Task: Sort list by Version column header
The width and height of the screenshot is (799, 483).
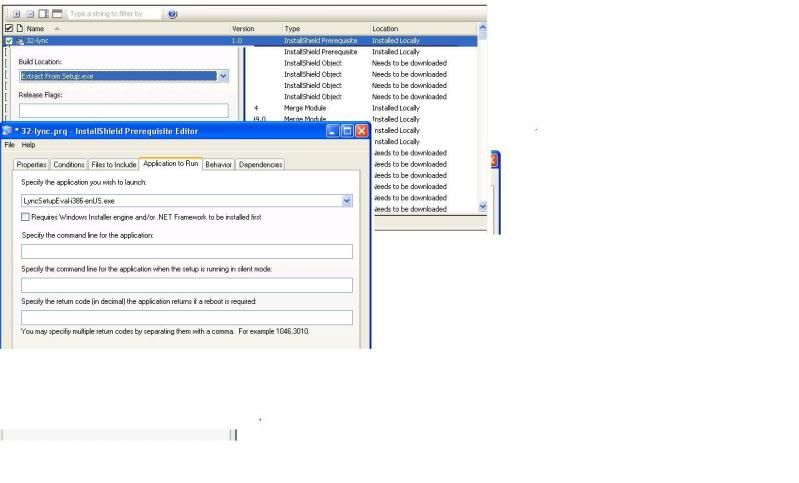Action: 243,29
